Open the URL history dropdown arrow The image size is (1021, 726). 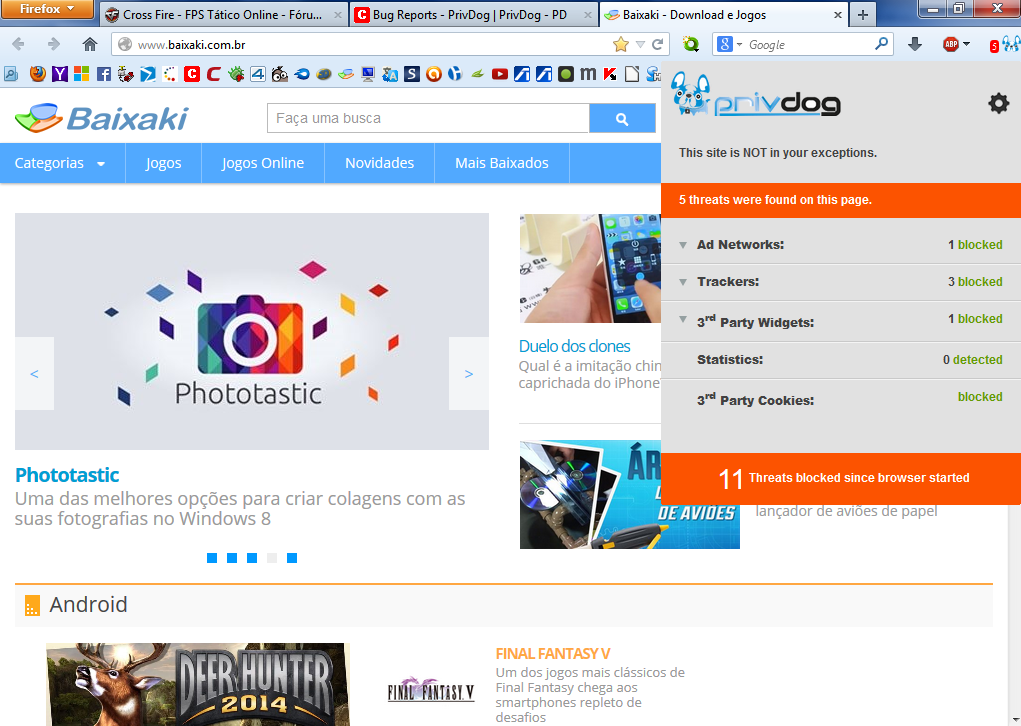640,44
